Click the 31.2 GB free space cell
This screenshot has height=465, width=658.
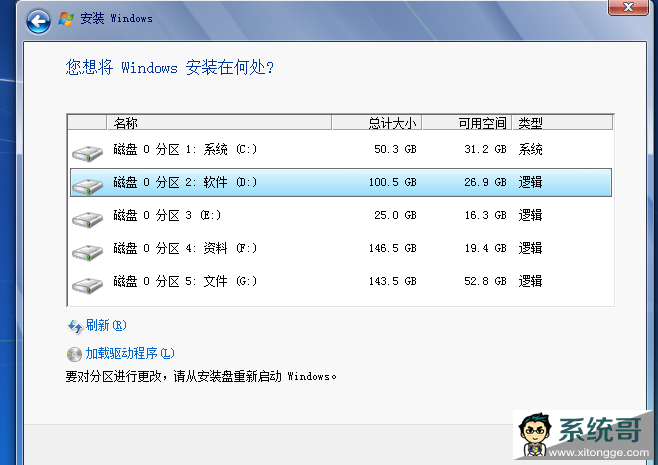(486, 149)
